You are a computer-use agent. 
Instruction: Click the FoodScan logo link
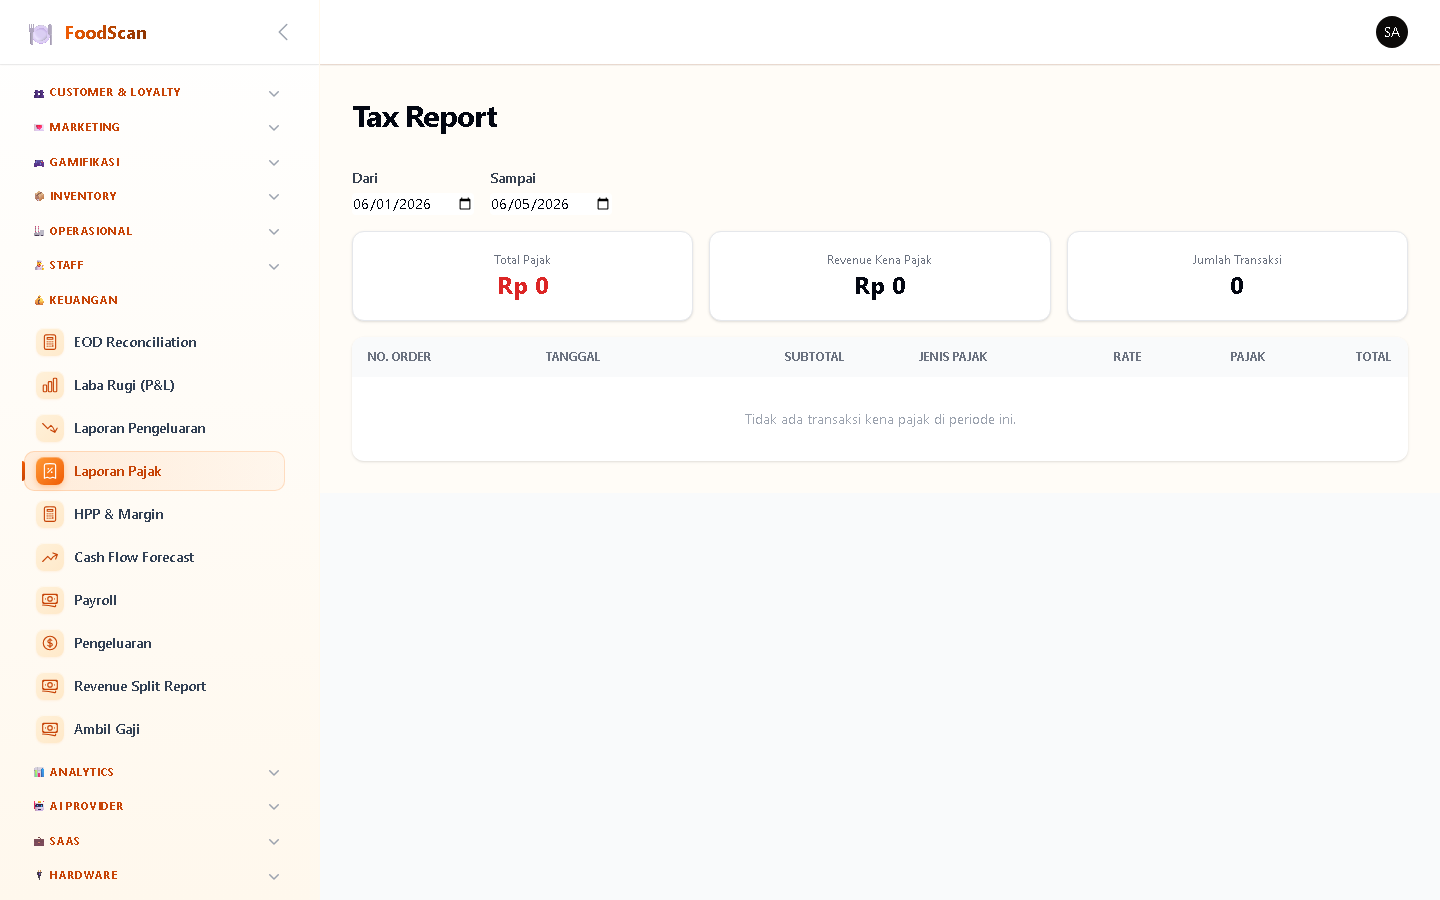[x=88, y=33]
